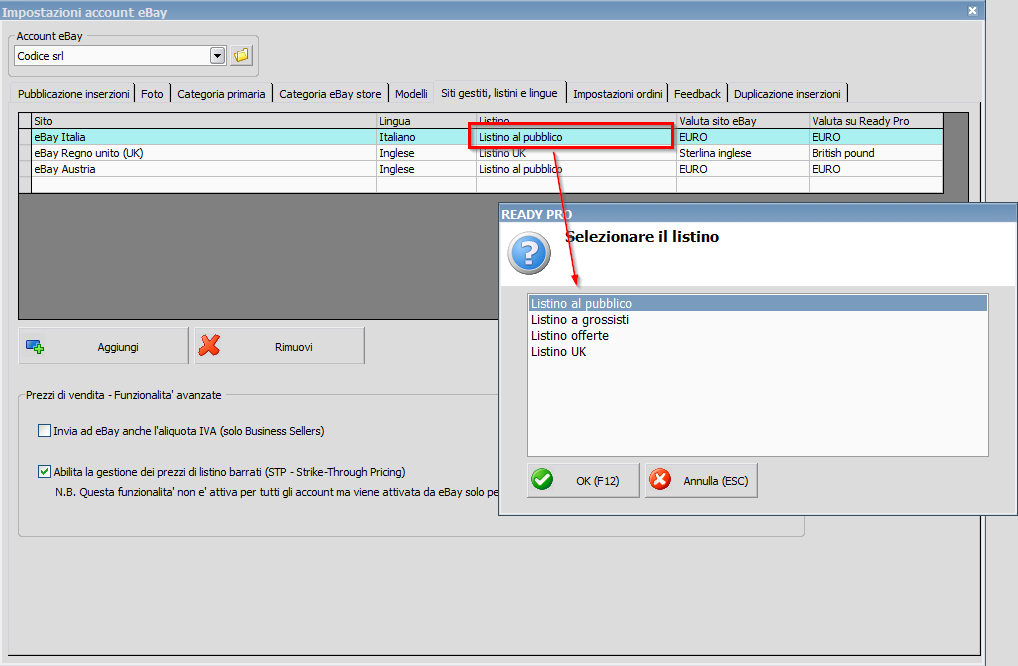Click Valuta sito eBay column header
The height and width of the screenshot is (666, 1018).
coord(742,121)
